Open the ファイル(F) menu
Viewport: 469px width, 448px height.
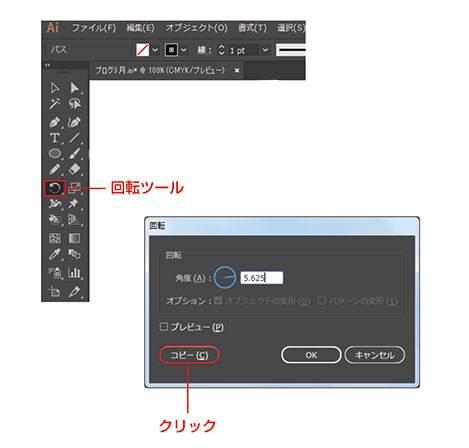pos(94,28)
